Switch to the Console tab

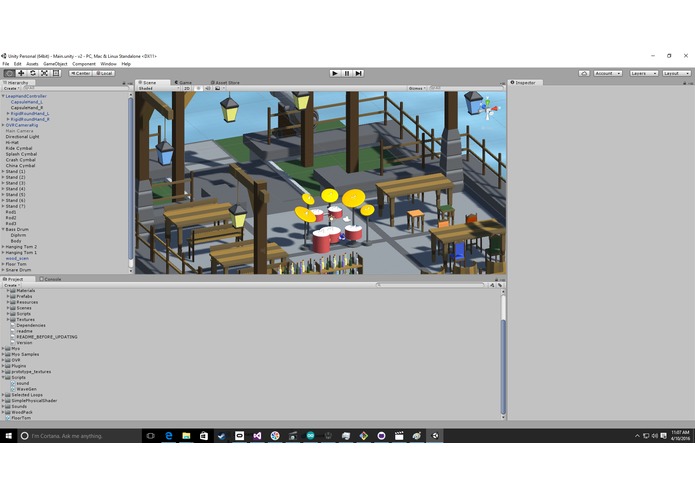click(x=51, y=279)
